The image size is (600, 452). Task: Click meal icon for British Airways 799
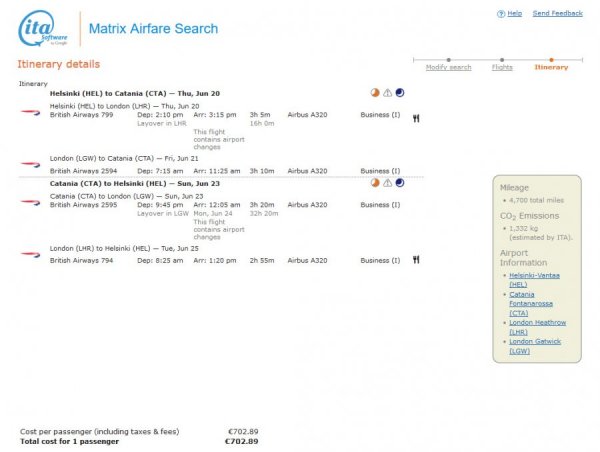click(416, 117)
